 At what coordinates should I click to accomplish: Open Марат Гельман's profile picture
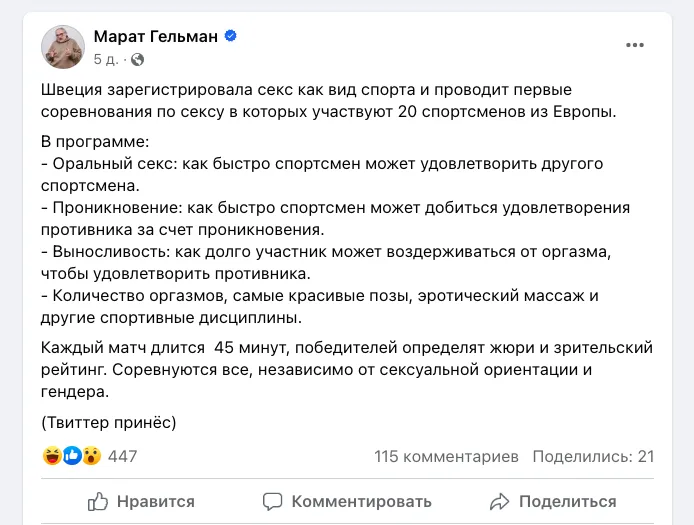coord(62,46)
